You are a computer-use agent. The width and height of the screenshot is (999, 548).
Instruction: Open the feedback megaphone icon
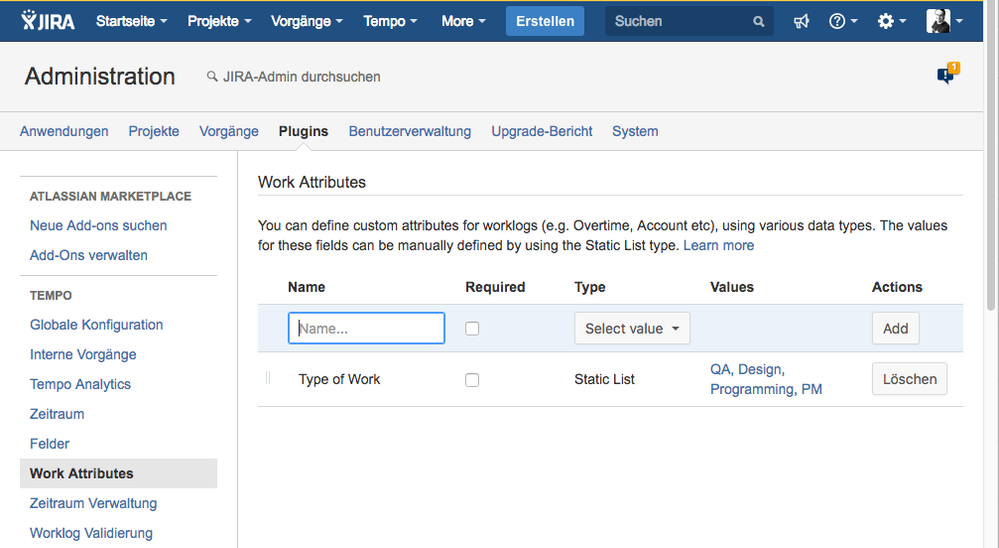[x=801, y=22]
